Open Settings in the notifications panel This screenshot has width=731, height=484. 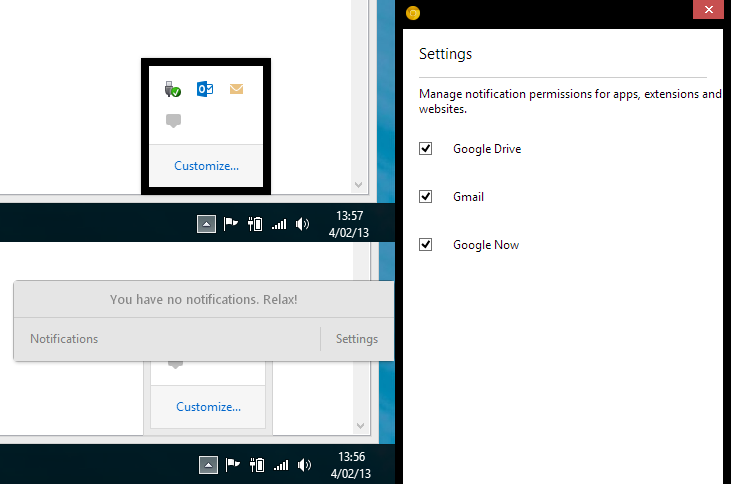click(x=357, y=339)
